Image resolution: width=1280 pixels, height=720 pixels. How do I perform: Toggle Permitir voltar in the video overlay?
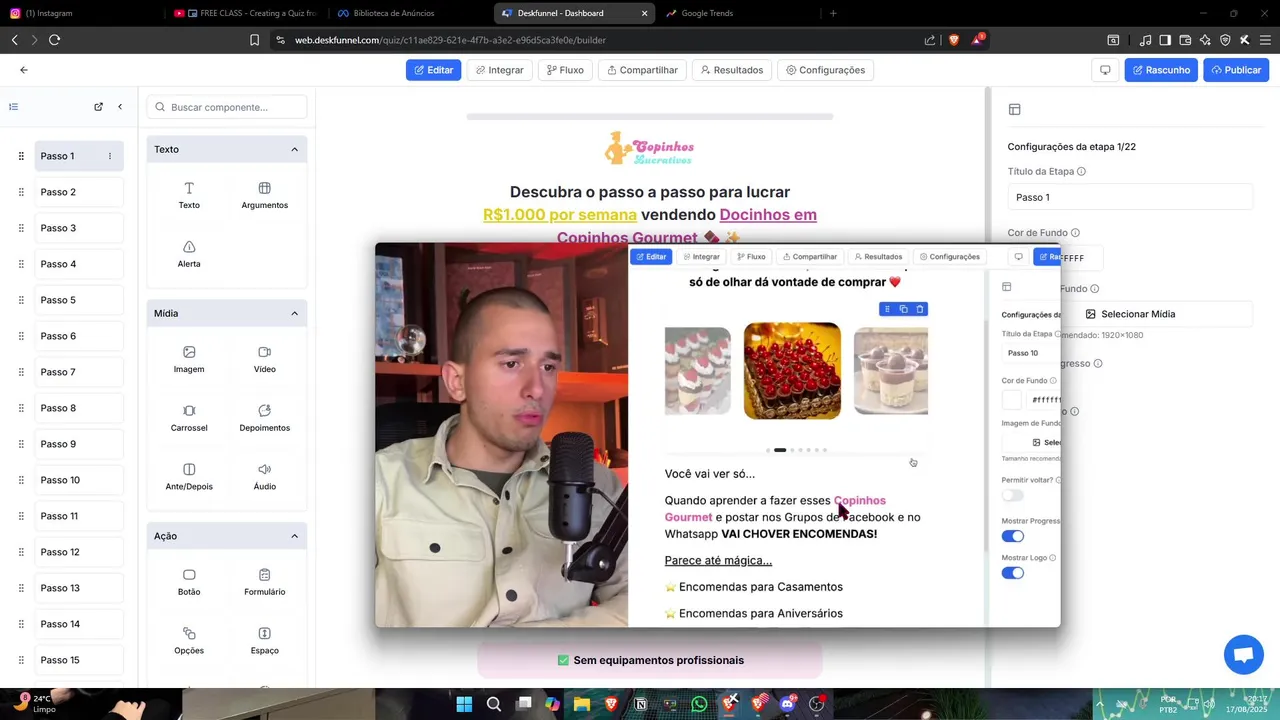pyautogui.click(x=1013, y=495)
